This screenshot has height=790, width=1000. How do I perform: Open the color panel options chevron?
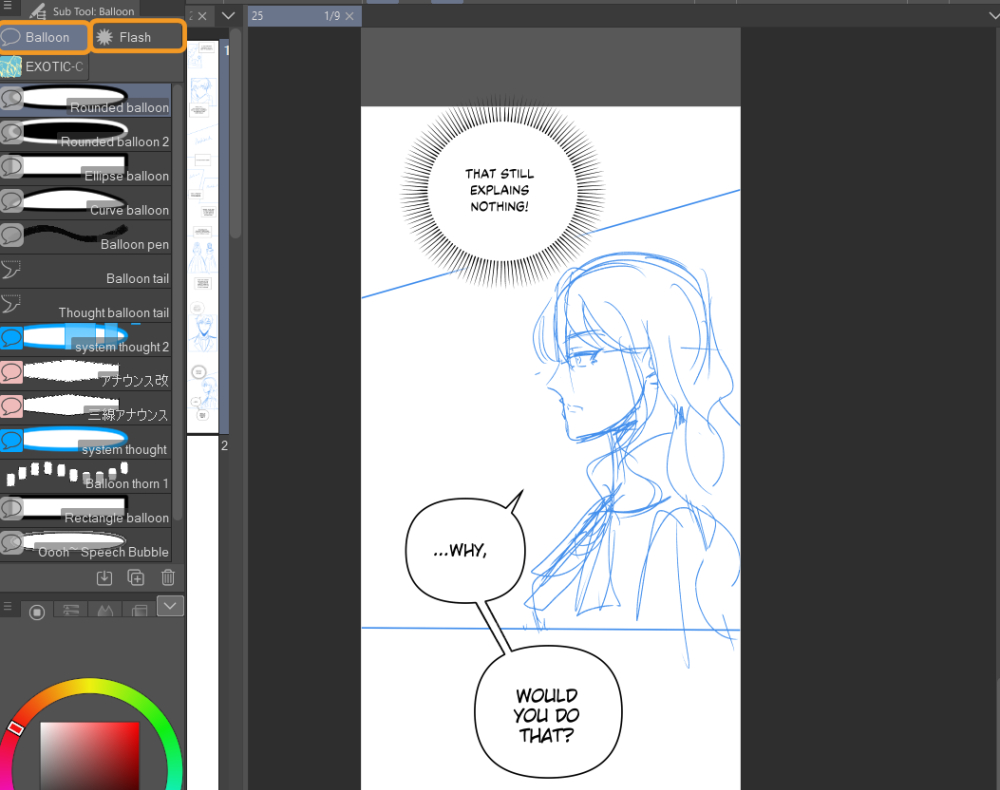coord(170,606)
